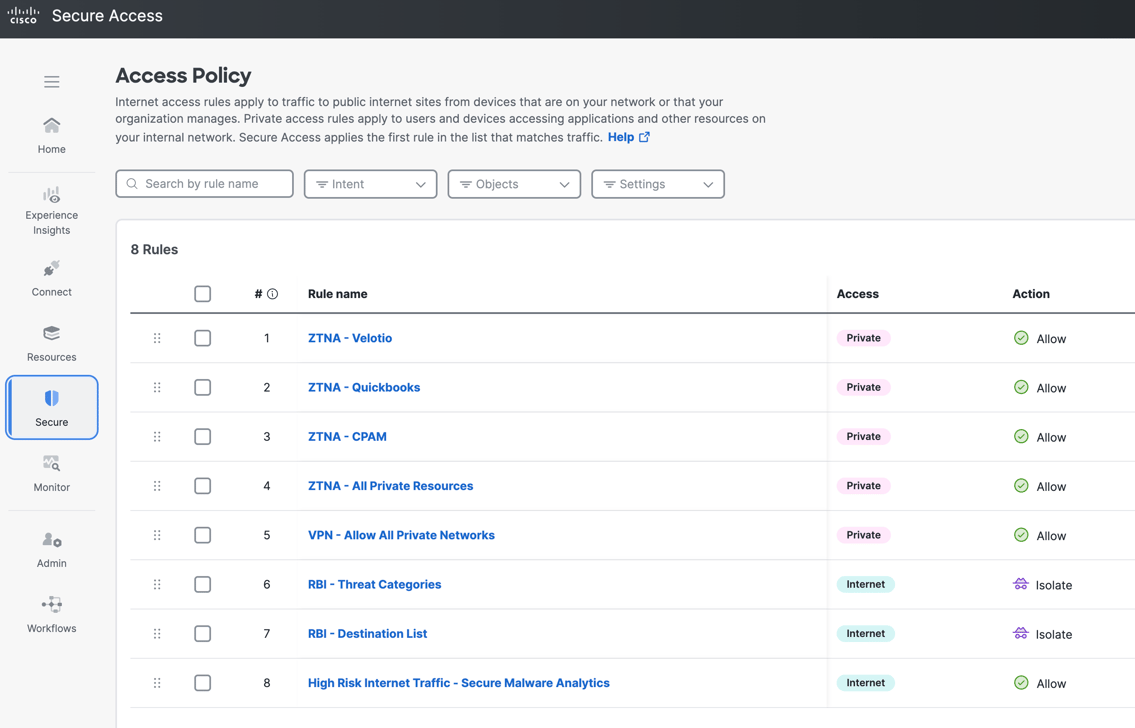Click Internet badge for RBI - Destination List

tap(866, 633)
